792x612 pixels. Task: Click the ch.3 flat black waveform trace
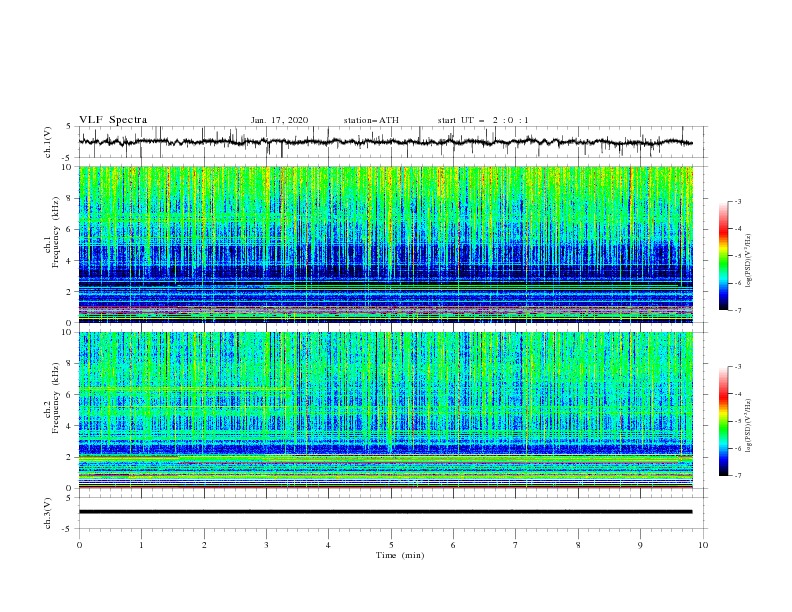[x=385, y=512]
